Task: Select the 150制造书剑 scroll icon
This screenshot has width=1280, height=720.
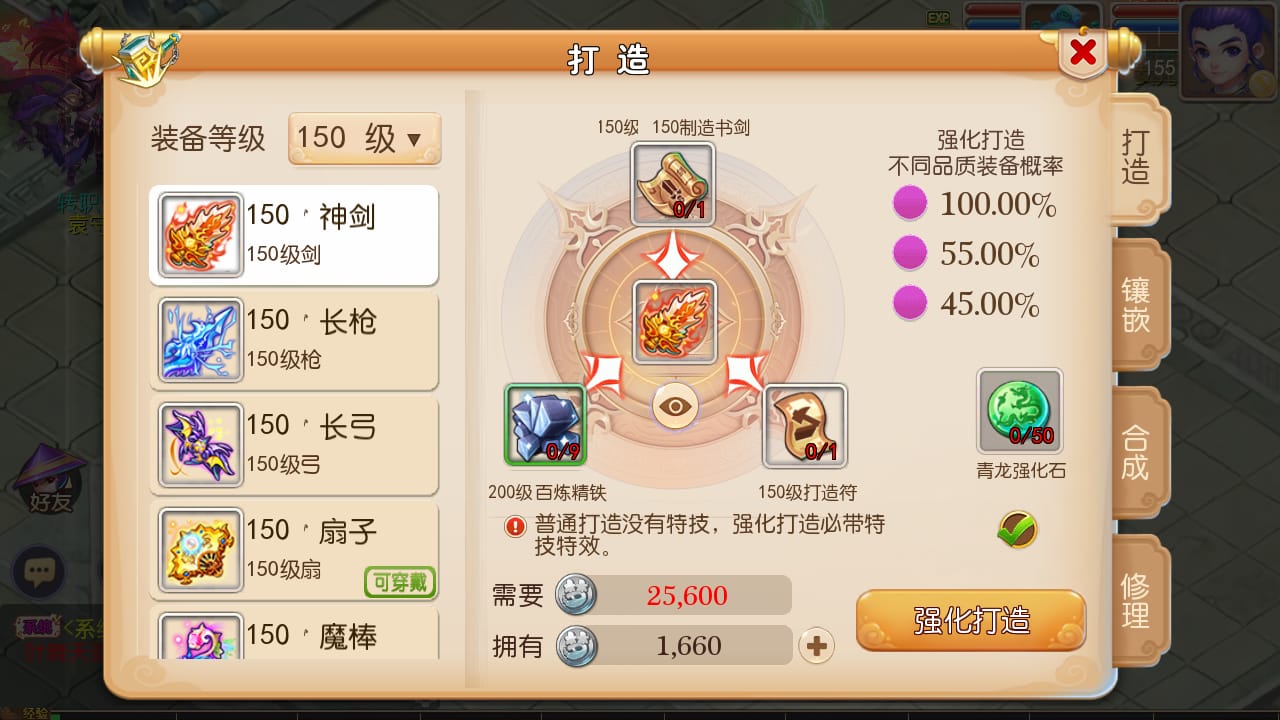Action: 673,183
